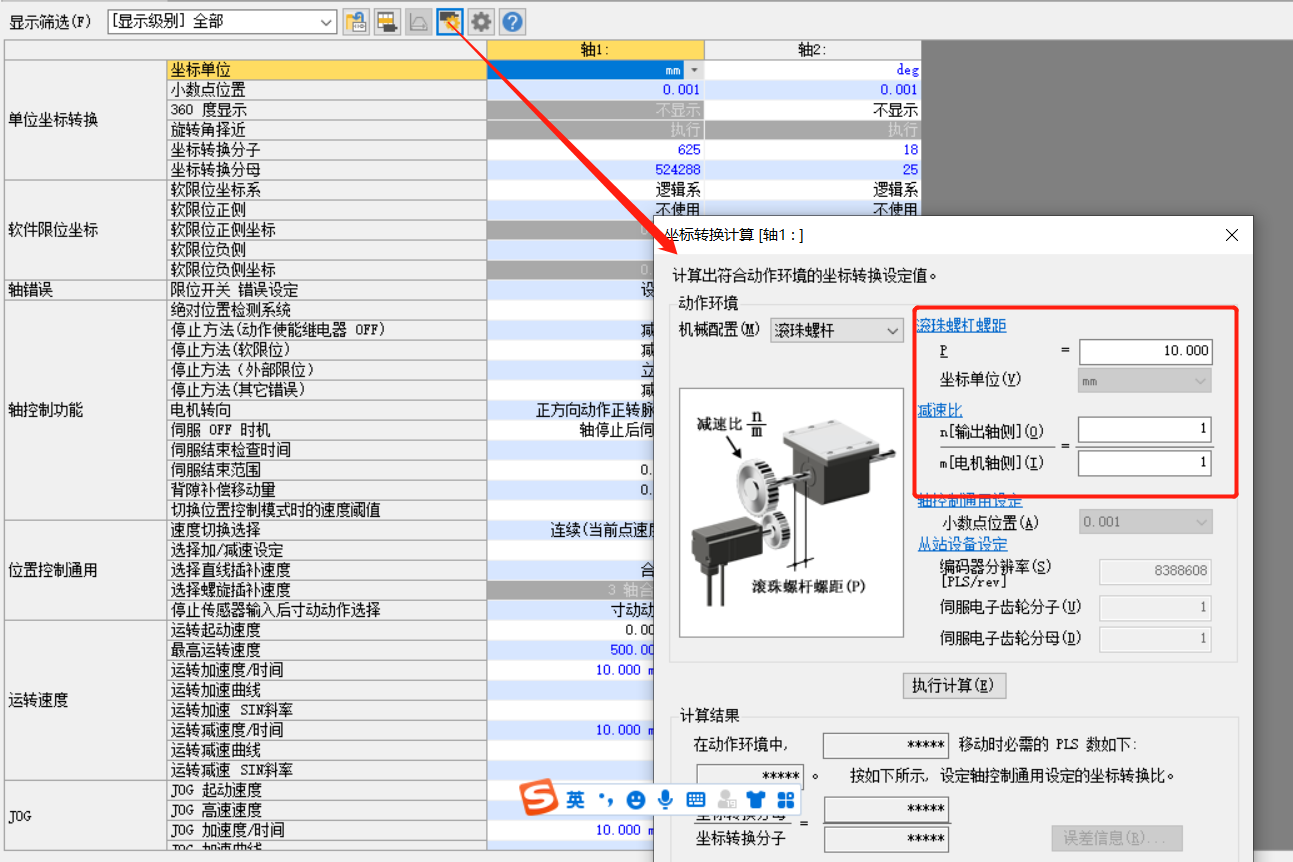1293x862 pixels.
Task: Open the 机械配置 滚珠螺杆 dropdown
Action: (x=836, y=330)
